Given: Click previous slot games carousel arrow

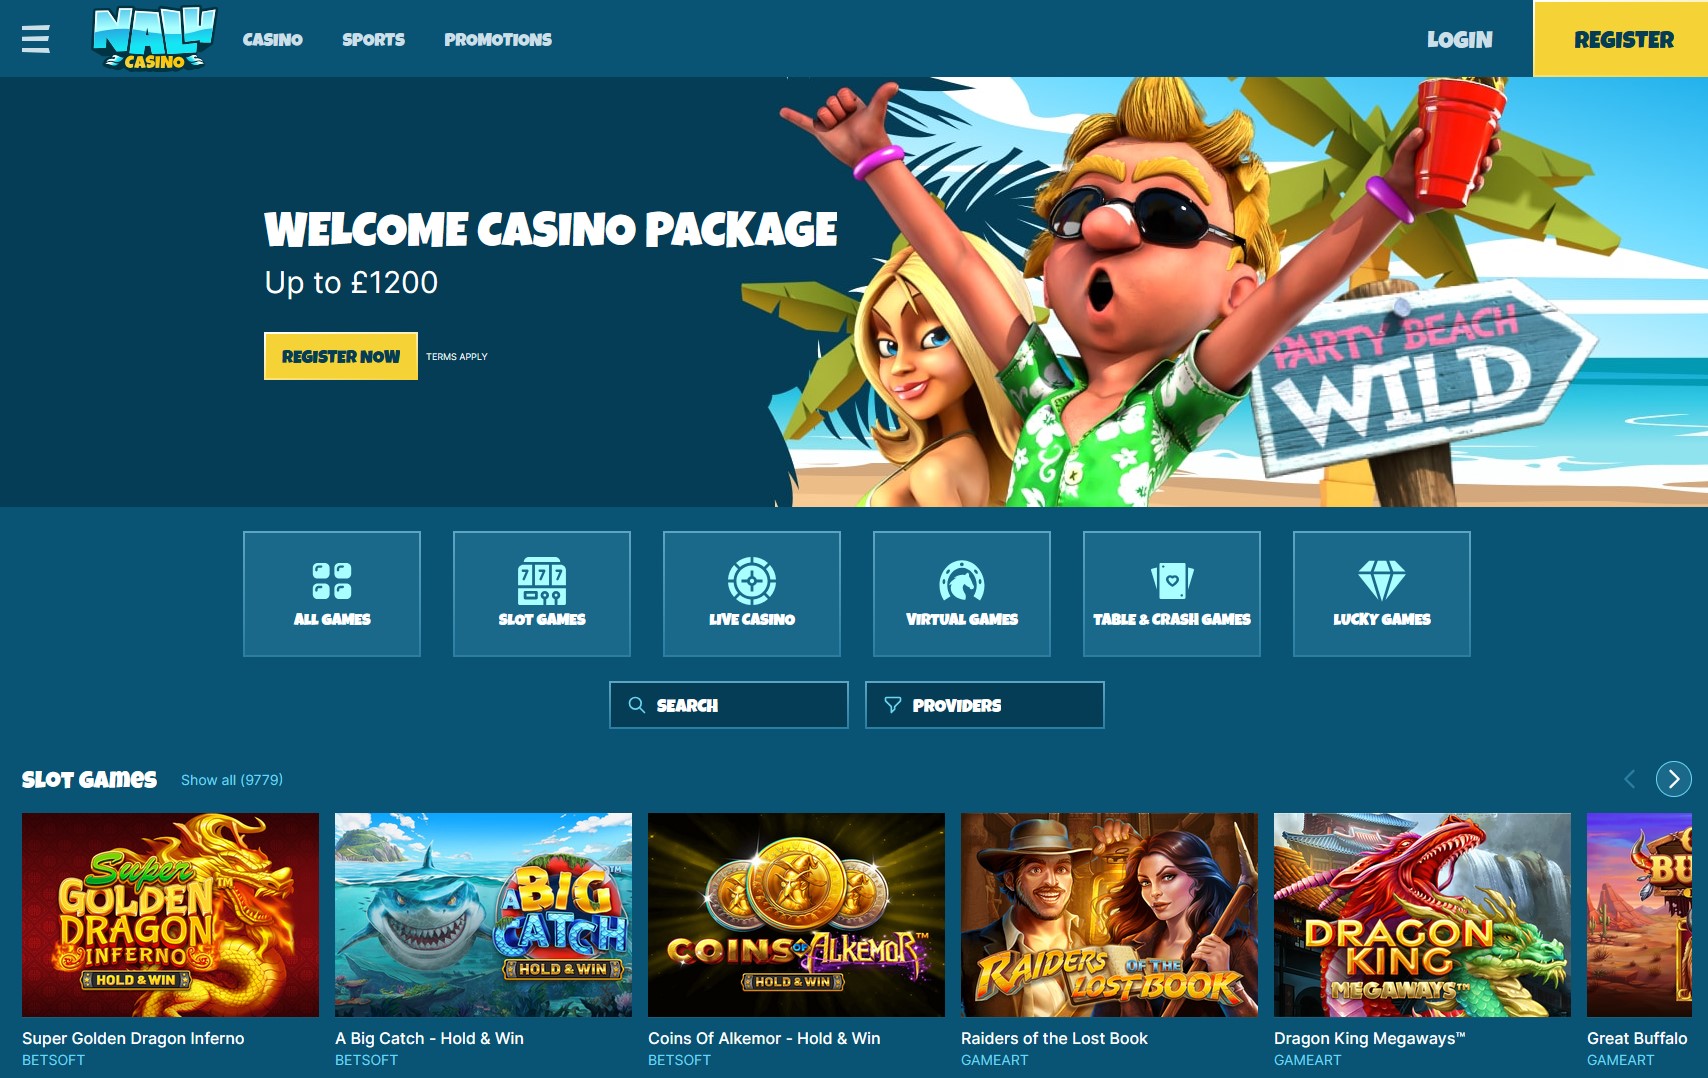Looking at the screenshot, I should click(1630, 779).
